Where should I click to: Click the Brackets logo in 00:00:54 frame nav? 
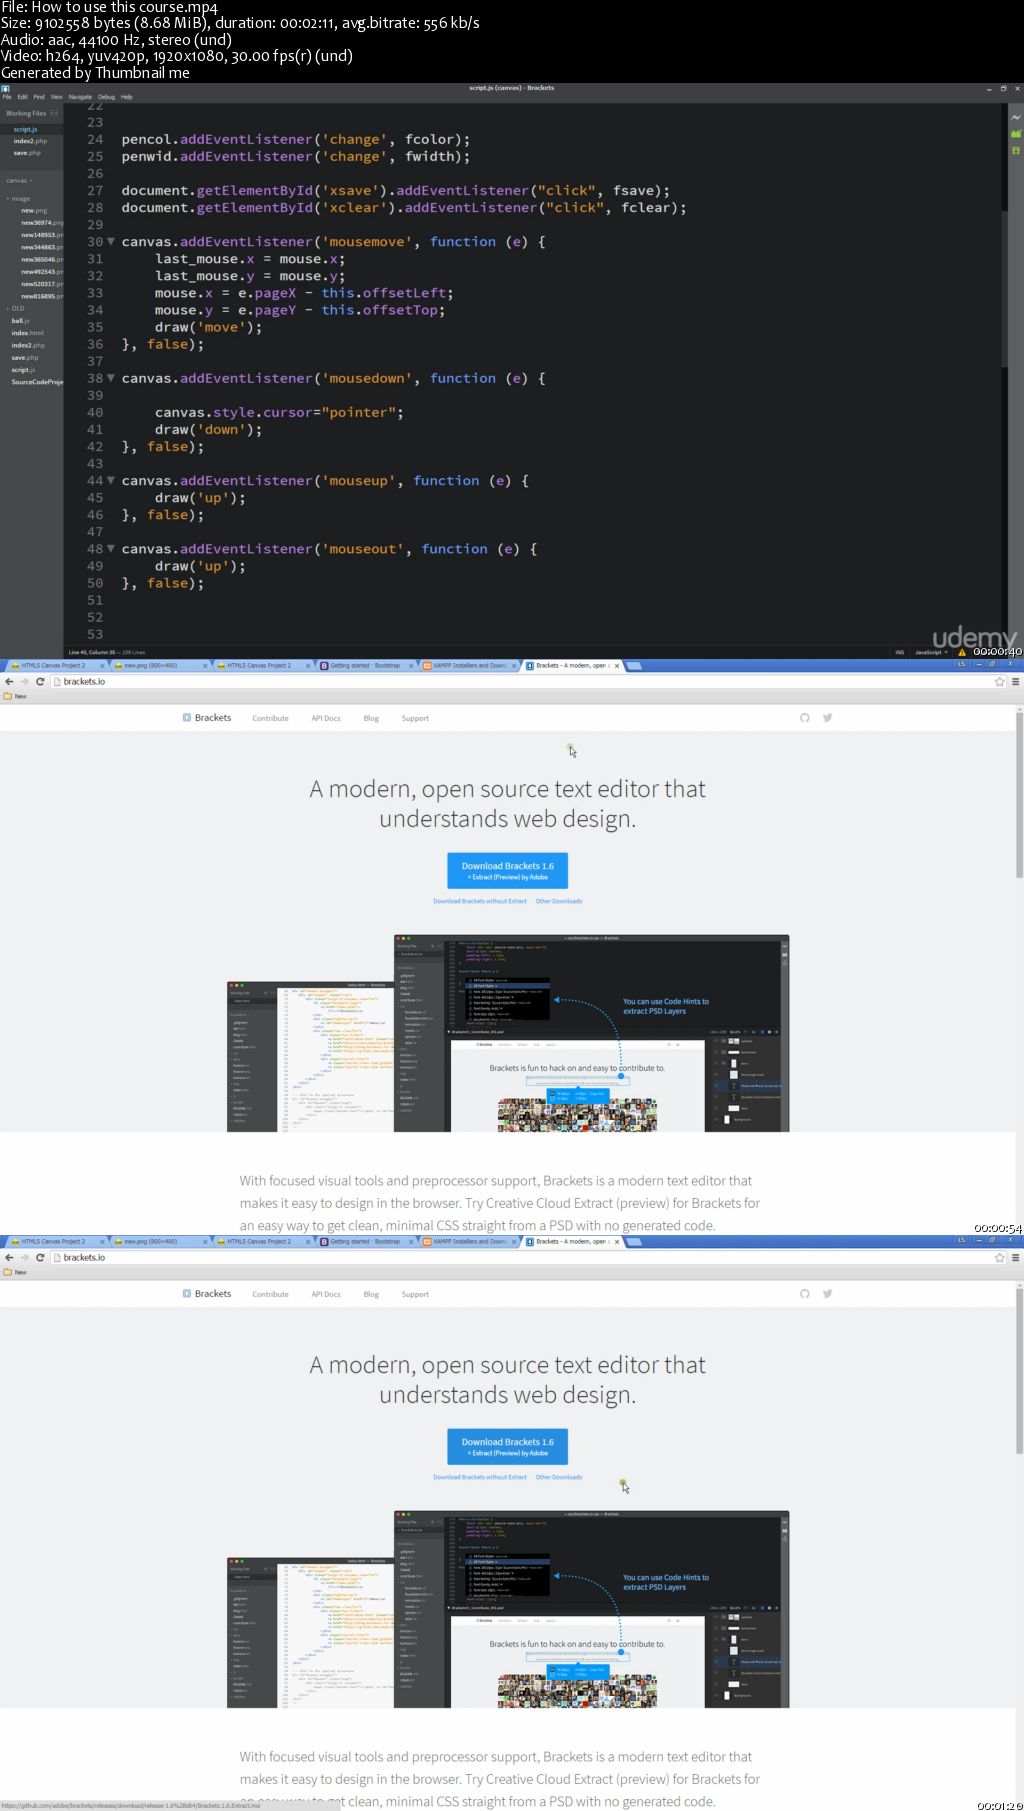pos(207,718)
